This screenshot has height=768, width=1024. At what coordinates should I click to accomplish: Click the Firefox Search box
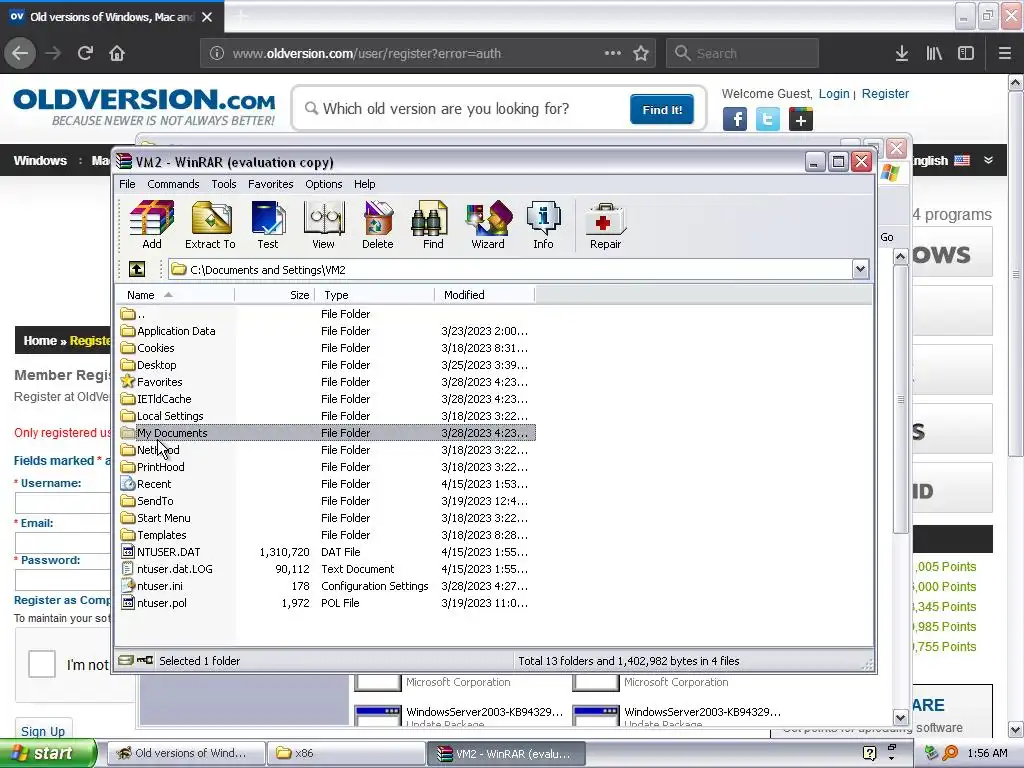[742, 53]
